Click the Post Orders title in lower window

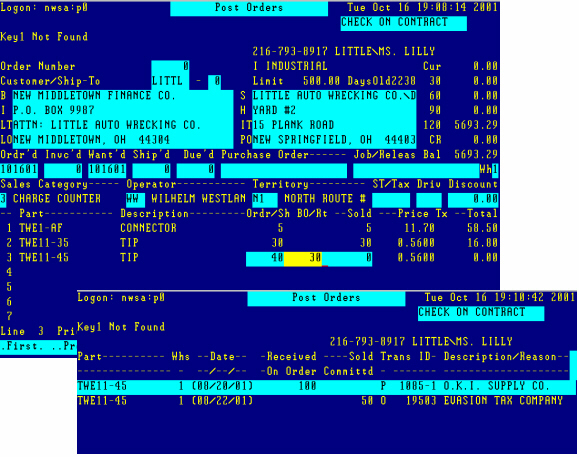tap(326, 298)
